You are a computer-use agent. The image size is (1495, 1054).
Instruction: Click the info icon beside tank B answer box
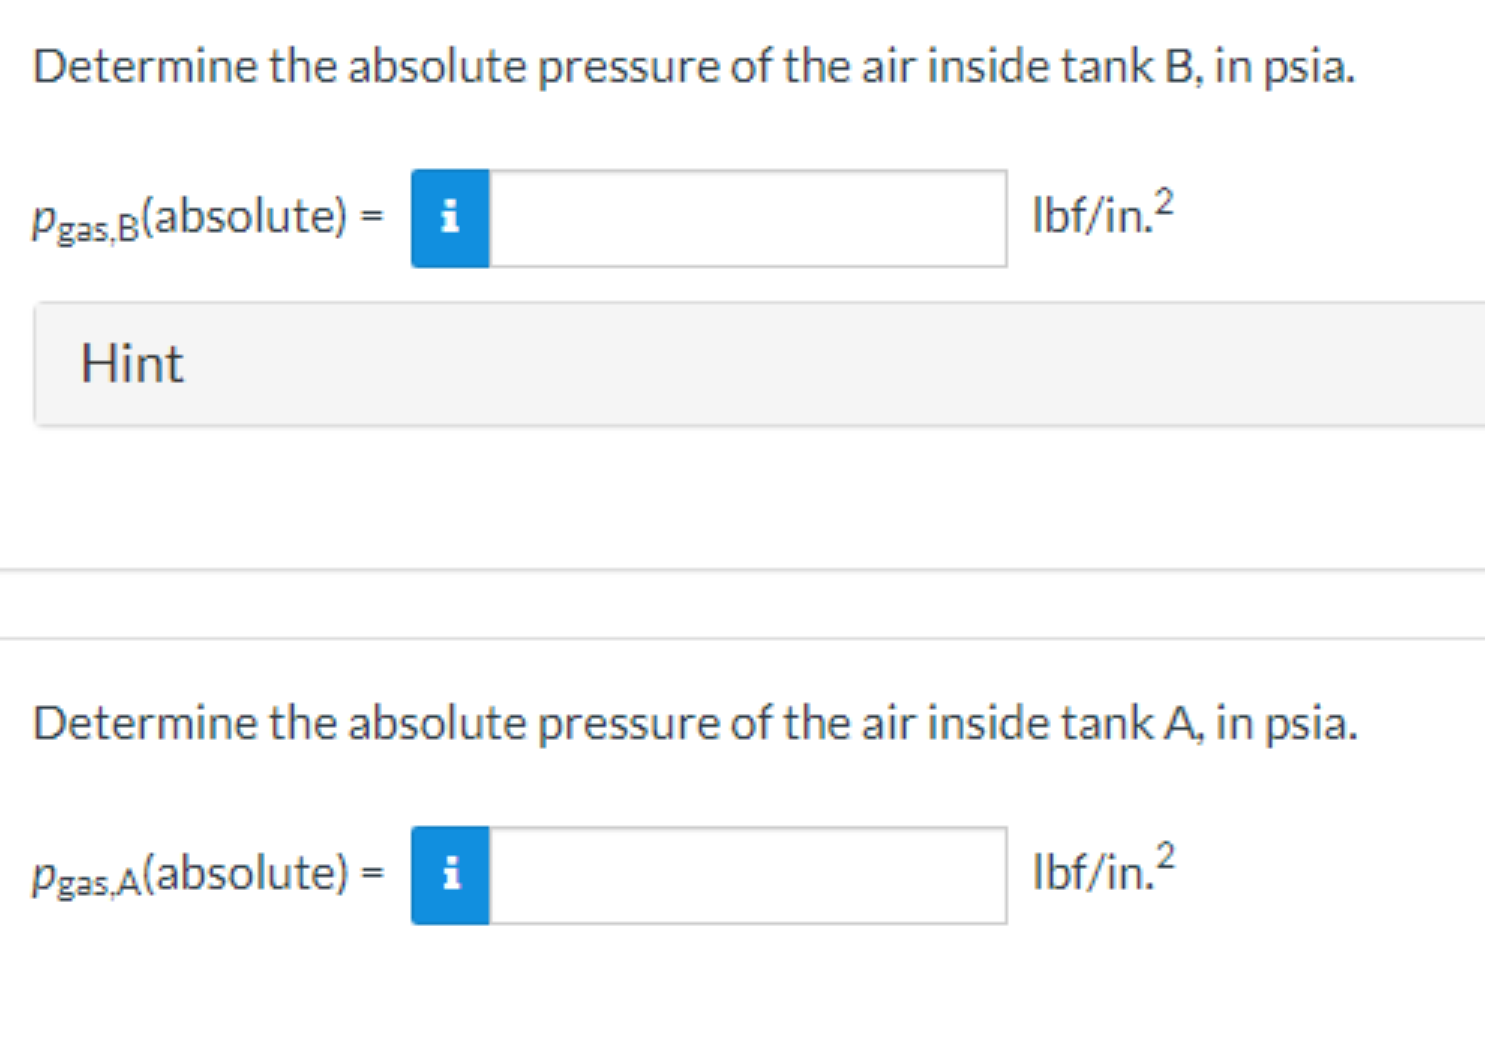pyautogui.click(x=449, y=218)
